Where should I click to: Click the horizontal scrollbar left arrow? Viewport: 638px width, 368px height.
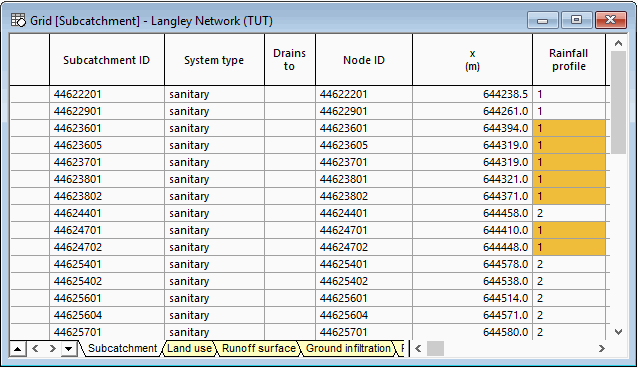tap(418, 348)
